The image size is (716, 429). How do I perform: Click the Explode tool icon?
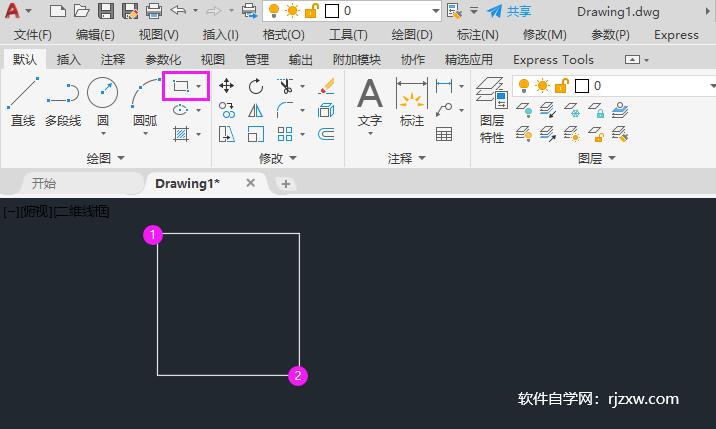[326, 110]
